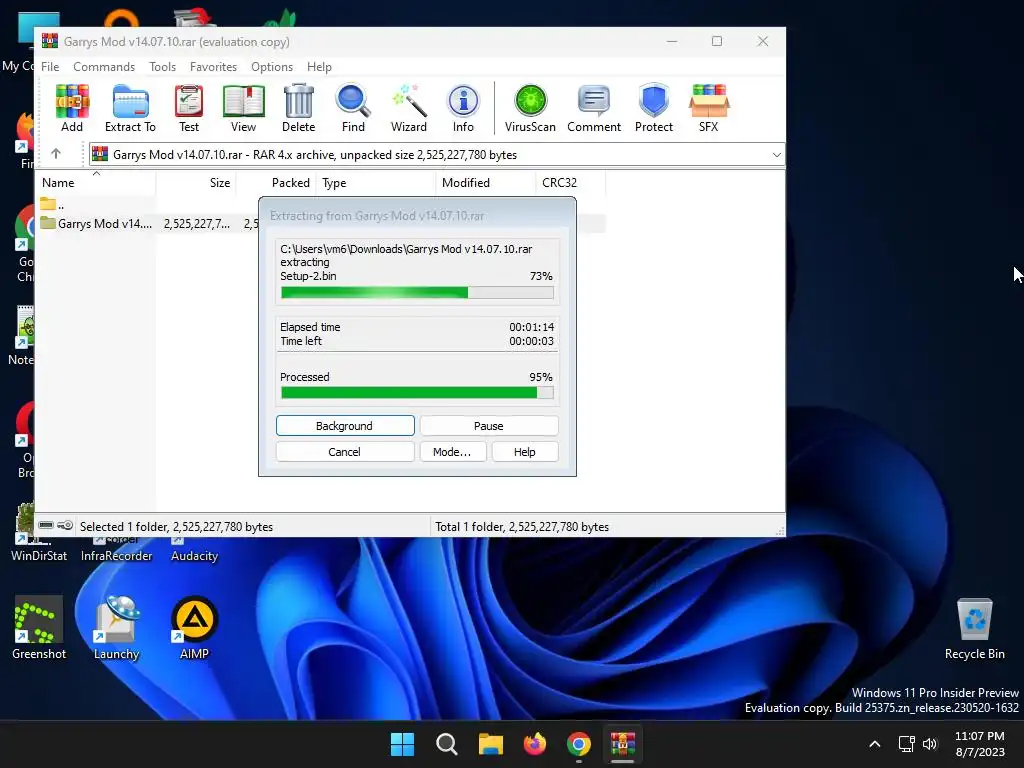Sort by the Modified column header
1024x768 pixels.
click(485, 183)
